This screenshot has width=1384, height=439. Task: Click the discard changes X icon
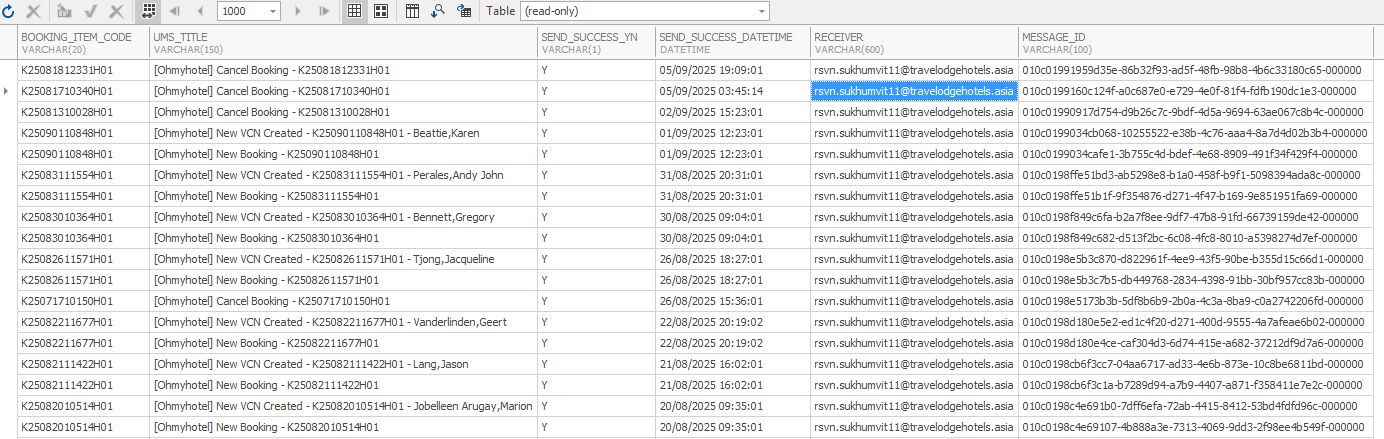[116, 11]
